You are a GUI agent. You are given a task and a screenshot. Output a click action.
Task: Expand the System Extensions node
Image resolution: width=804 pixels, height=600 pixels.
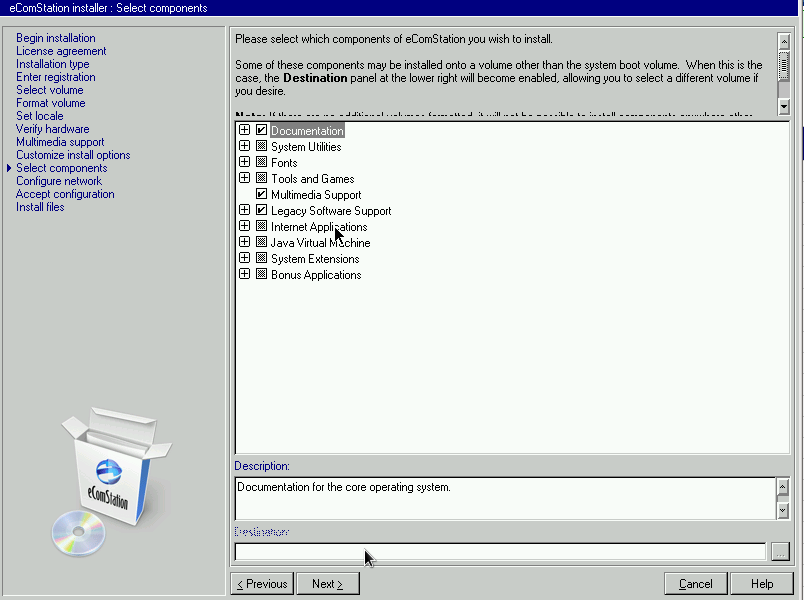point(245,258)
